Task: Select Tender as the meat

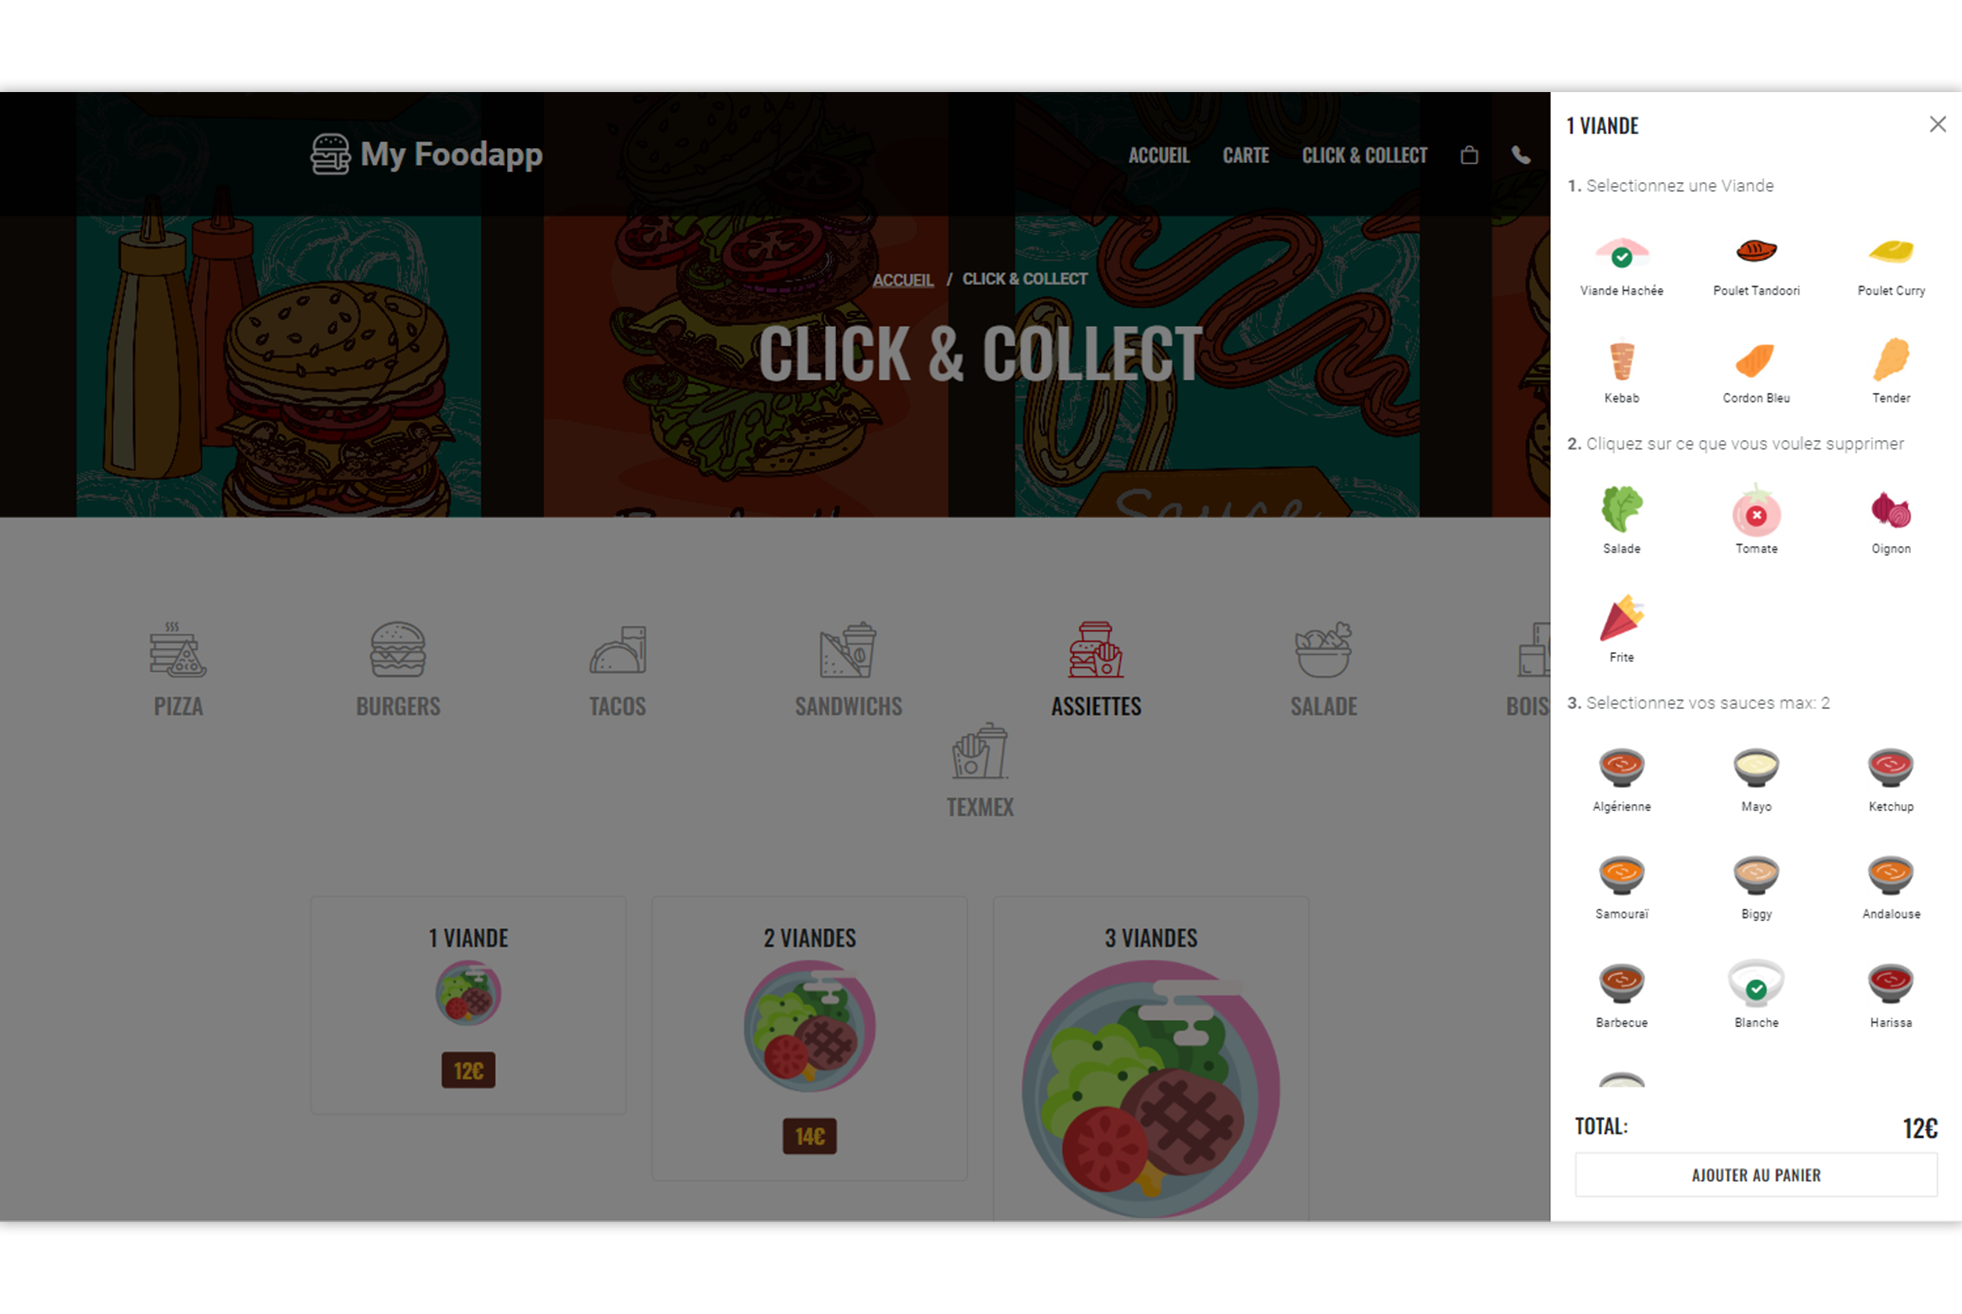Action: [1890, 372]
